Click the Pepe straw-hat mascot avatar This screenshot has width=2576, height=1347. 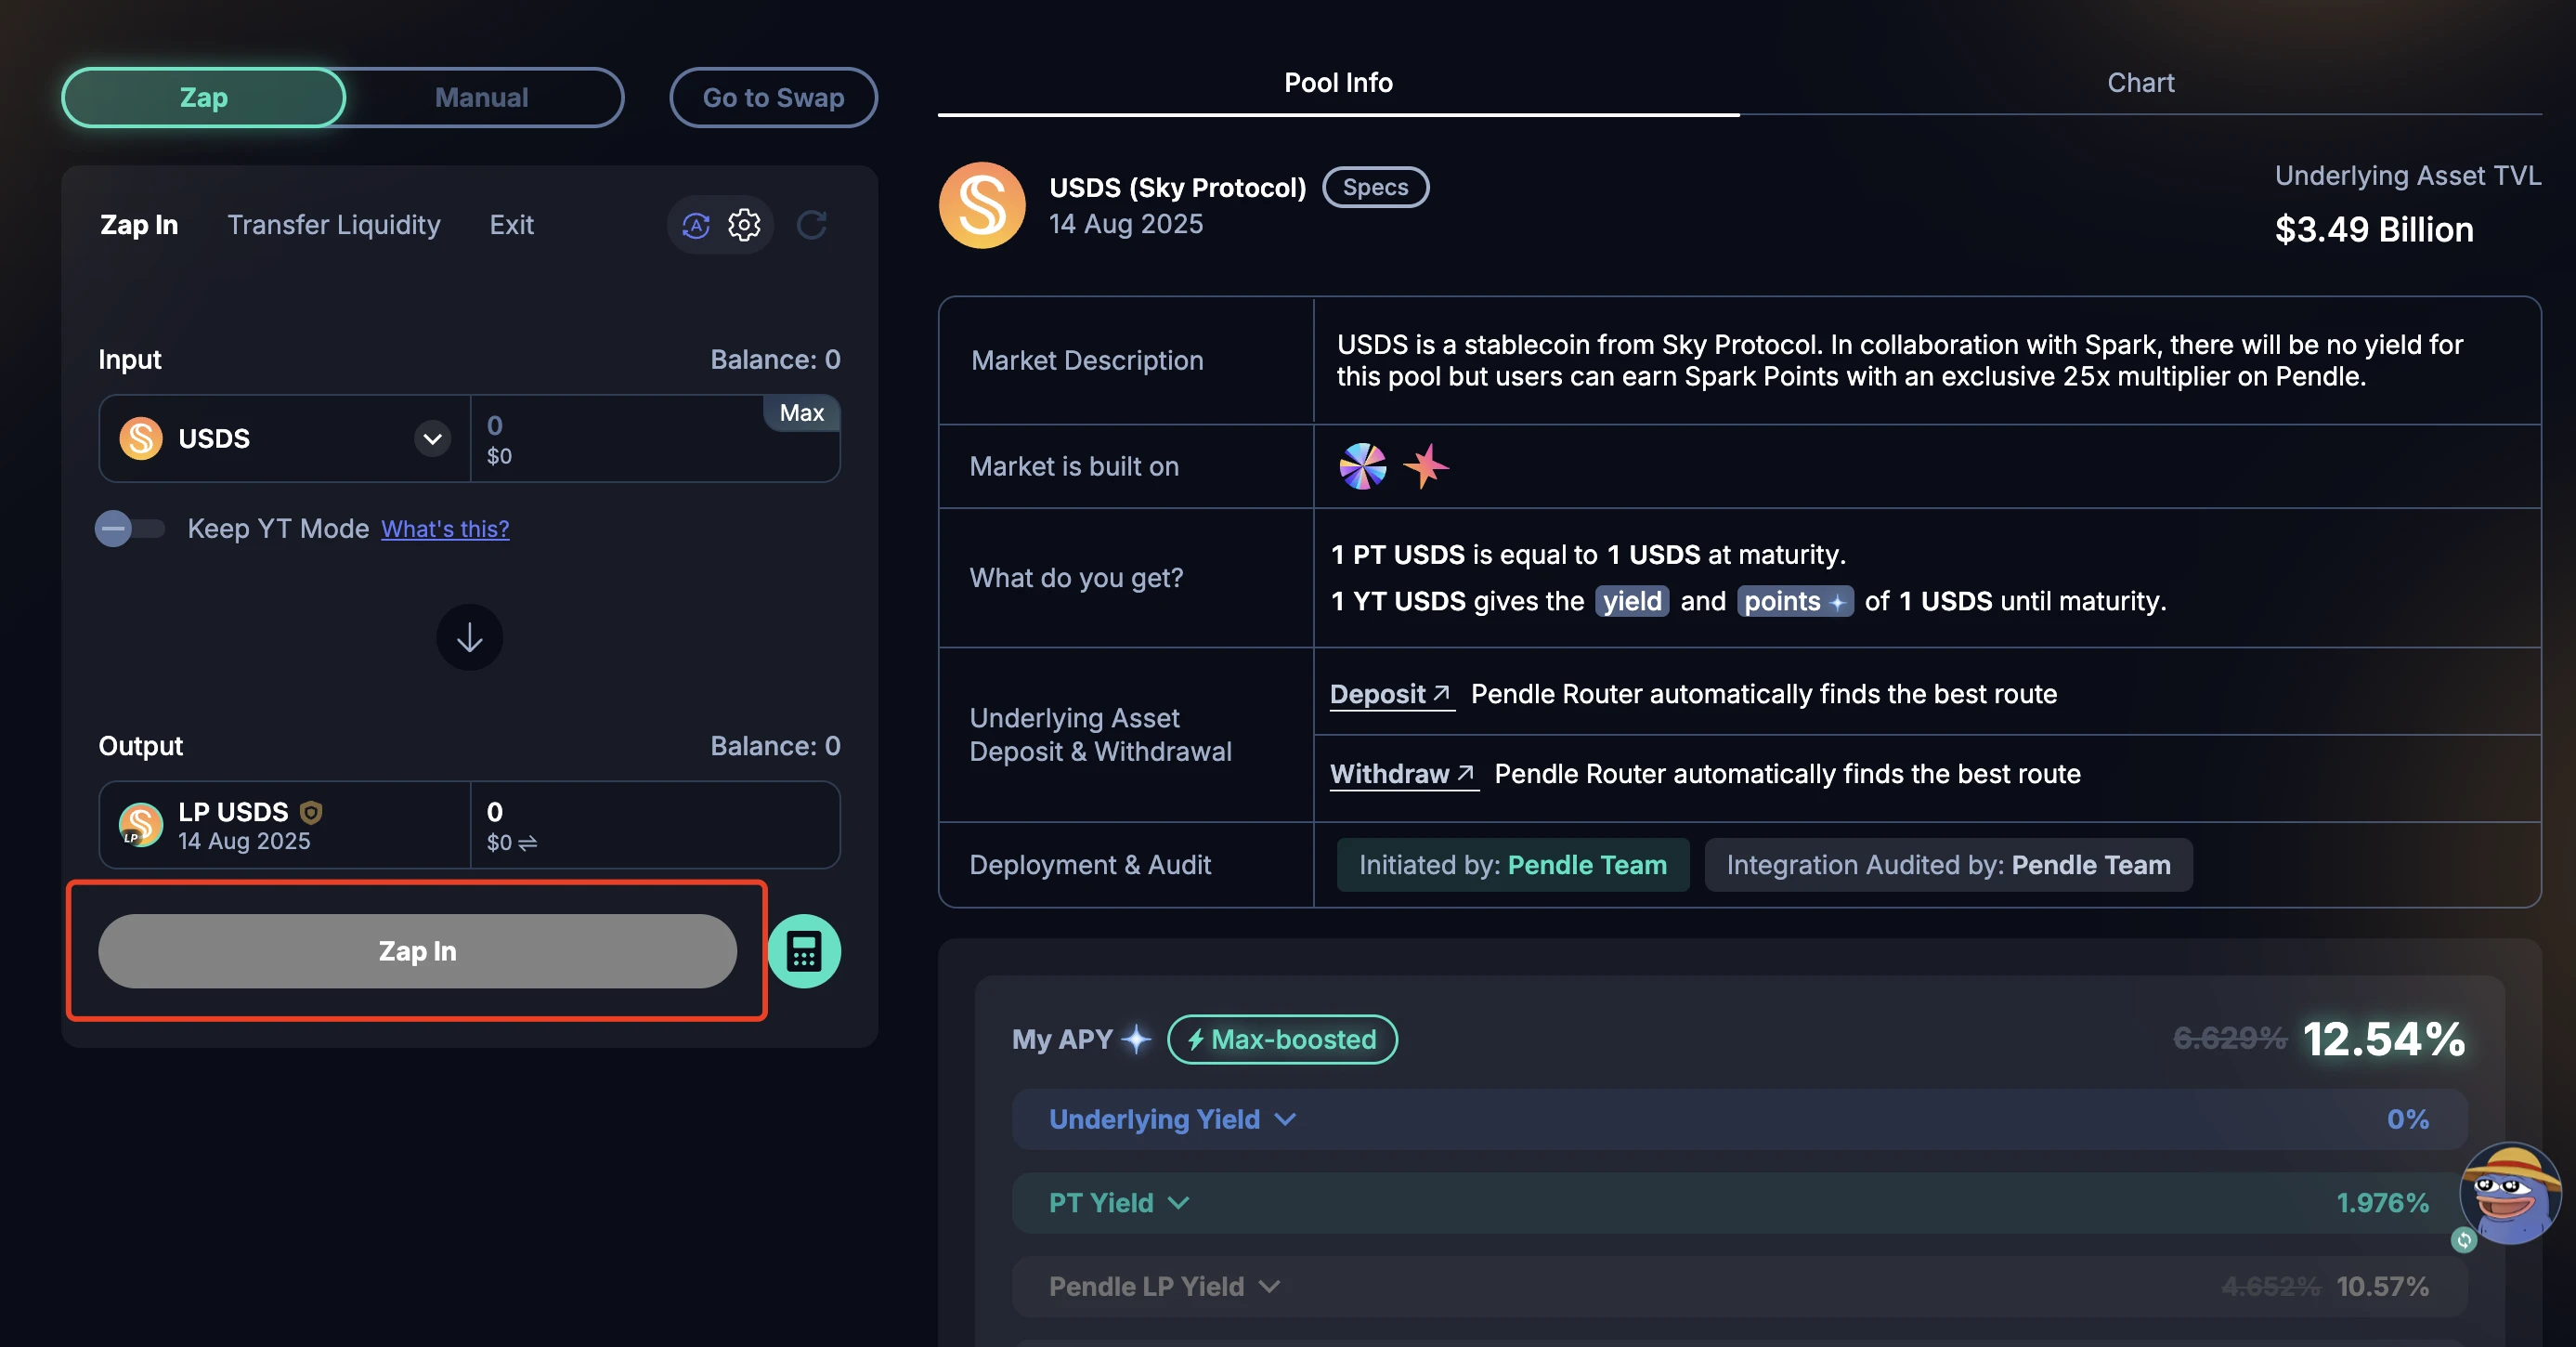tap(2509, 1194)
